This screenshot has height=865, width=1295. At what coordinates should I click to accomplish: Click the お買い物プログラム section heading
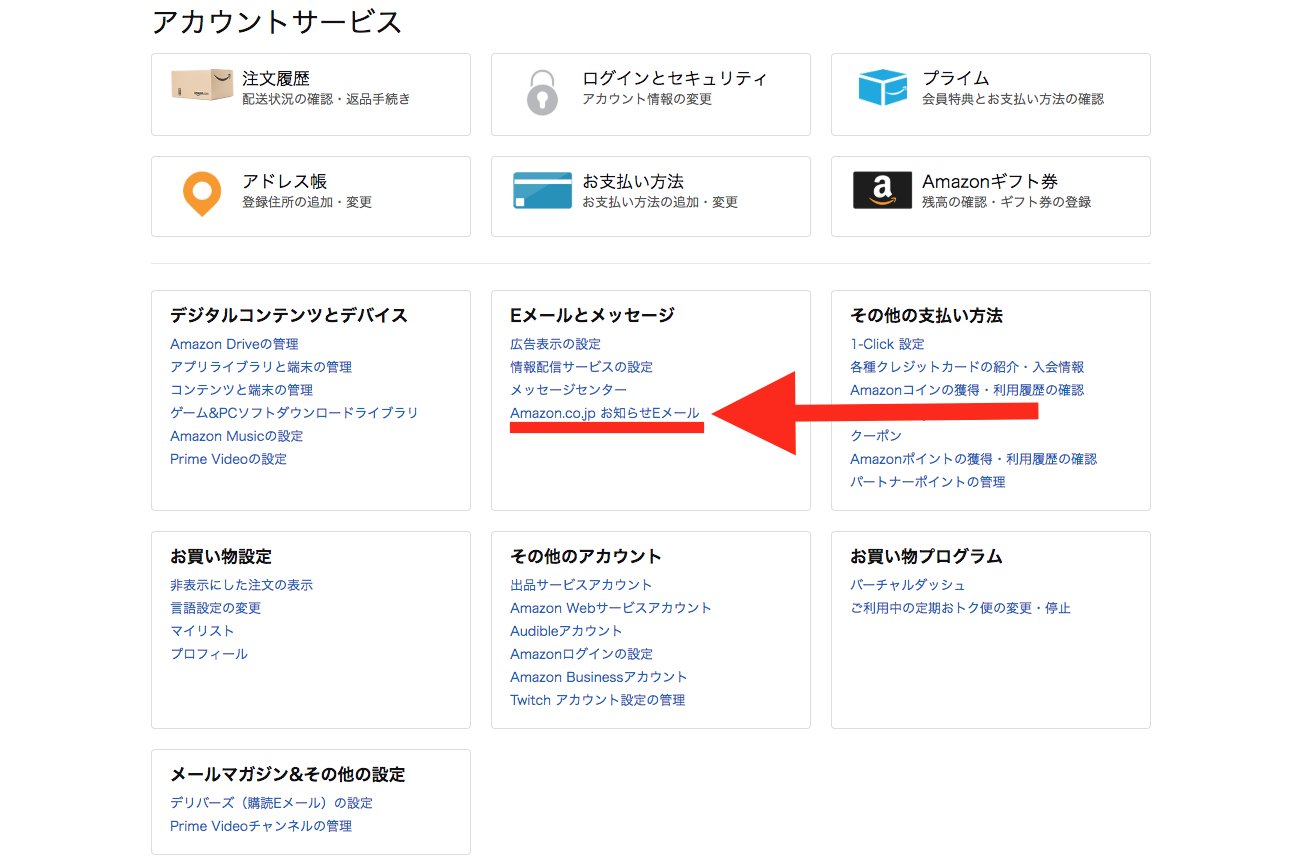tap(926, 556)
